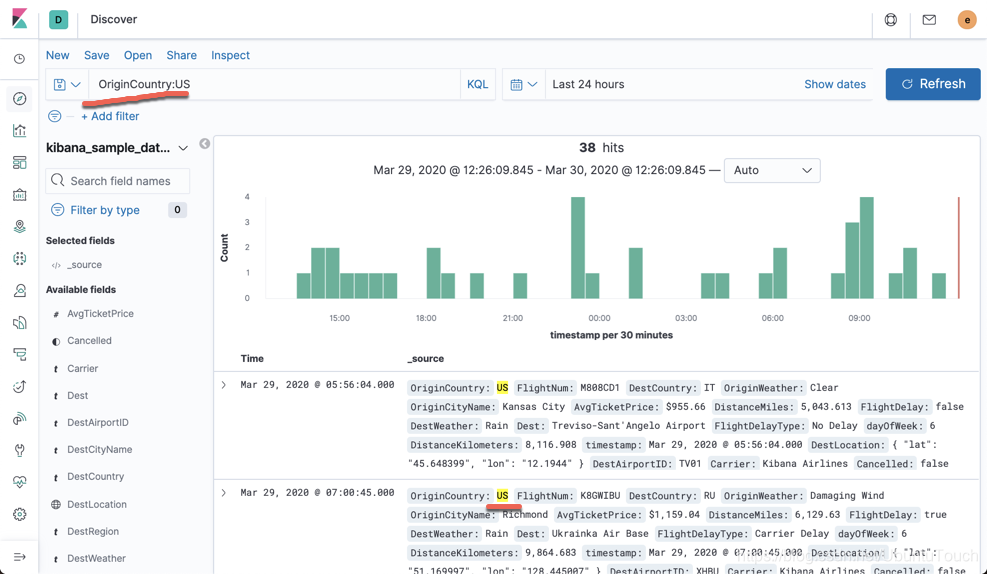
Task: Click the Dest field
Action: point(77,395)
